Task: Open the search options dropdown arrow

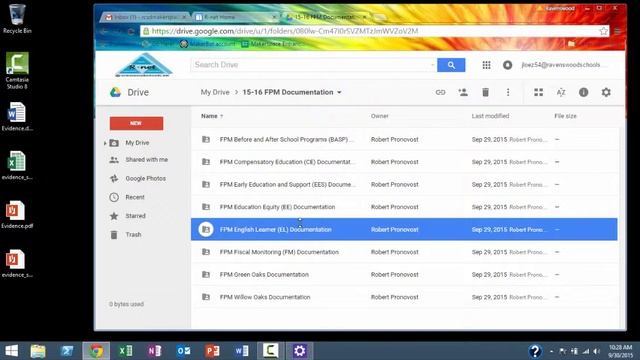Action: point(432,65)
